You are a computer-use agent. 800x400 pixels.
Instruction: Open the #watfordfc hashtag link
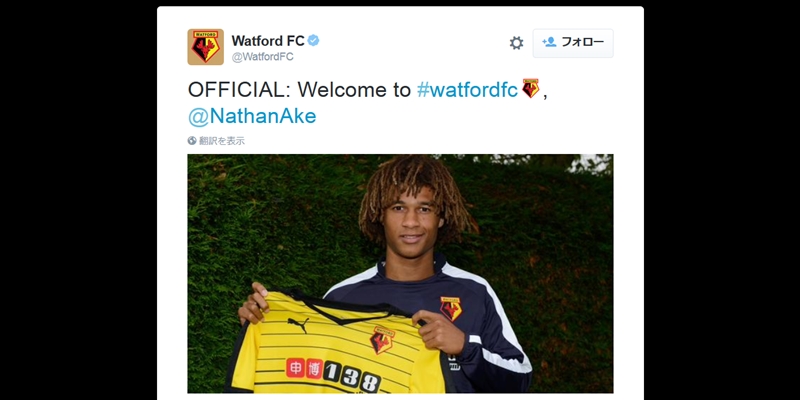pyautogui.click(x=468, y=90)
